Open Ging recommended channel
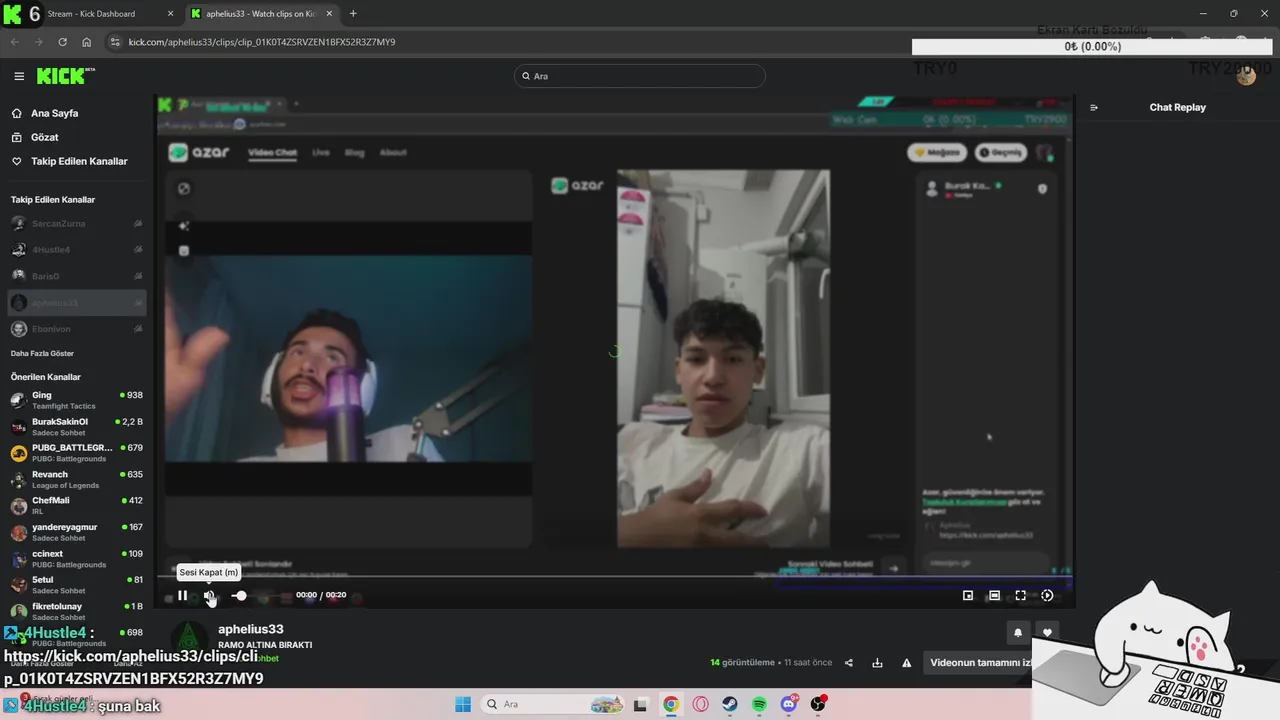The width and height of the screenshot is (1280, 720). [x=76, y=400]
